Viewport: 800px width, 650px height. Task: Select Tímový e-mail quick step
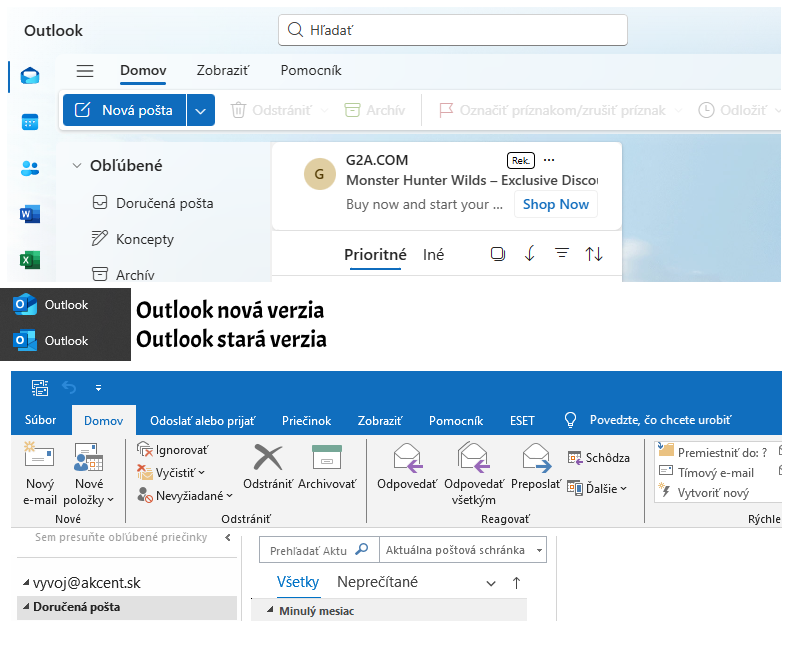[707, 472]
